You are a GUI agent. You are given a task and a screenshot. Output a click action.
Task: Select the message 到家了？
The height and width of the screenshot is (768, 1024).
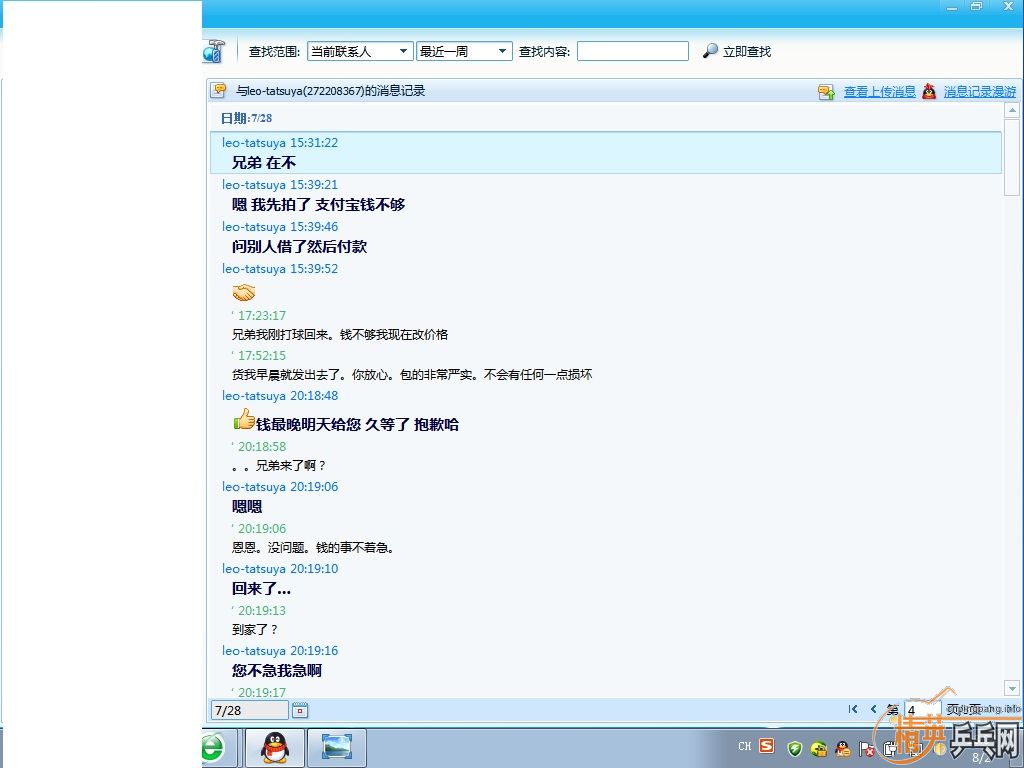coord(255,630)
